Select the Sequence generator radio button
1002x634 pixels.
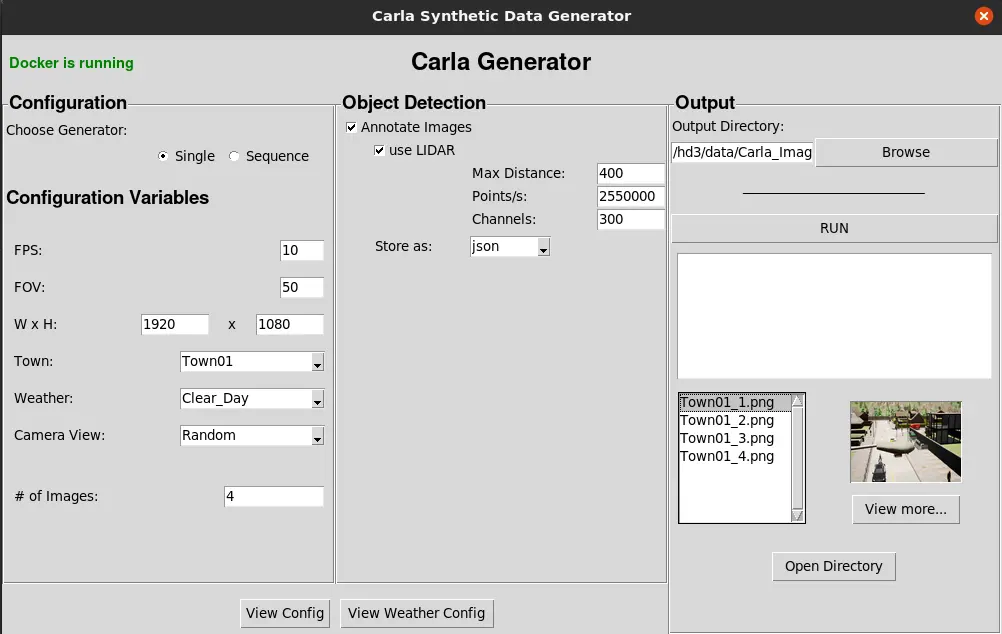coord(235,156)
